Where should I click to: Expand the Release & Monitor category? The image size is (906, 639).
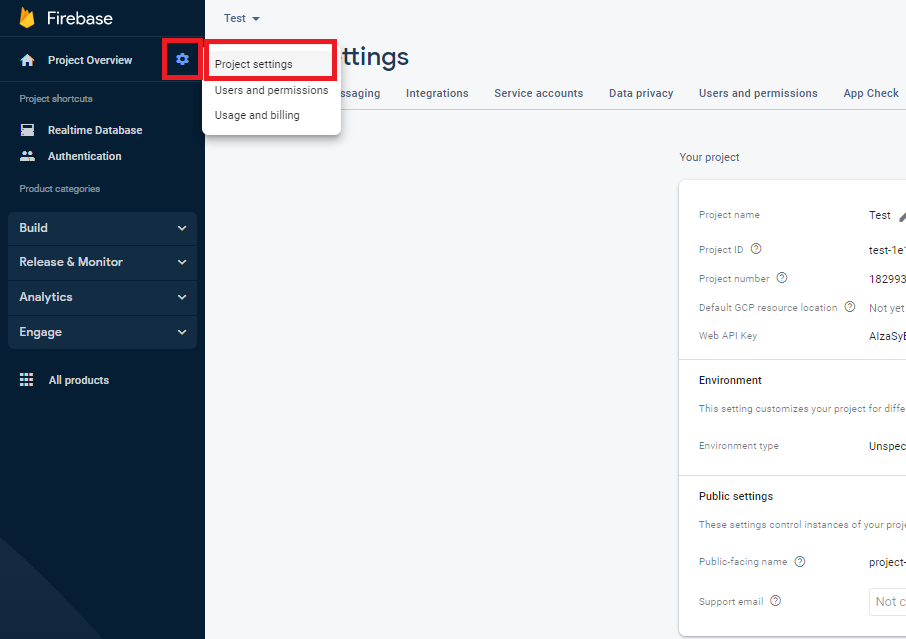(x=102, y=262)
